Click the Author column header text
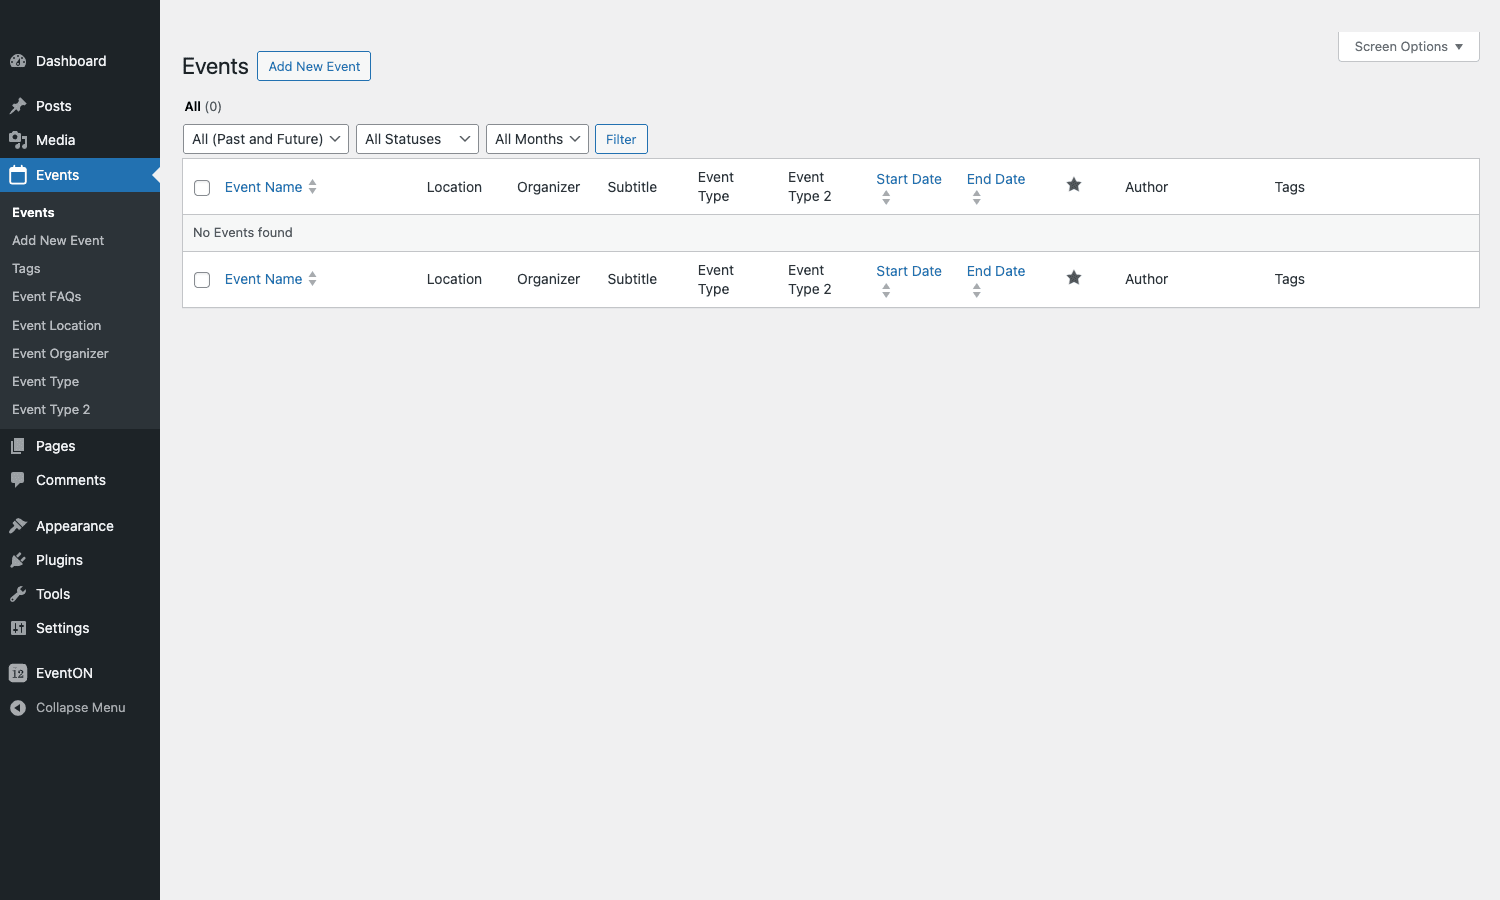1500x900 pixels. click(x=1146, y=187)
